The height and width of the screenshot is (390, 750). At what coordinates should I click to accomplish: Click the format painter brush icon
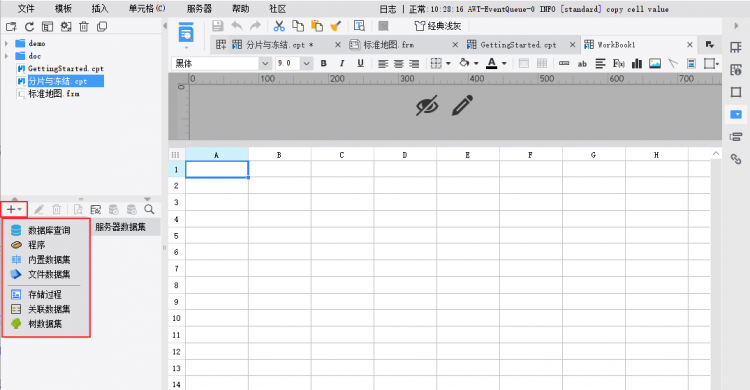pyautogui.click(x=336, y=26)
